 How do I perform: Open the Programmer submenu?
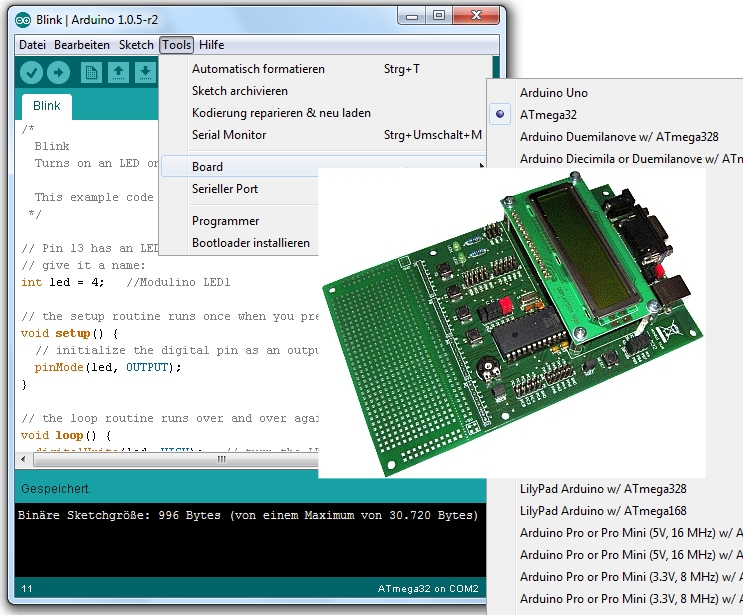225,221
